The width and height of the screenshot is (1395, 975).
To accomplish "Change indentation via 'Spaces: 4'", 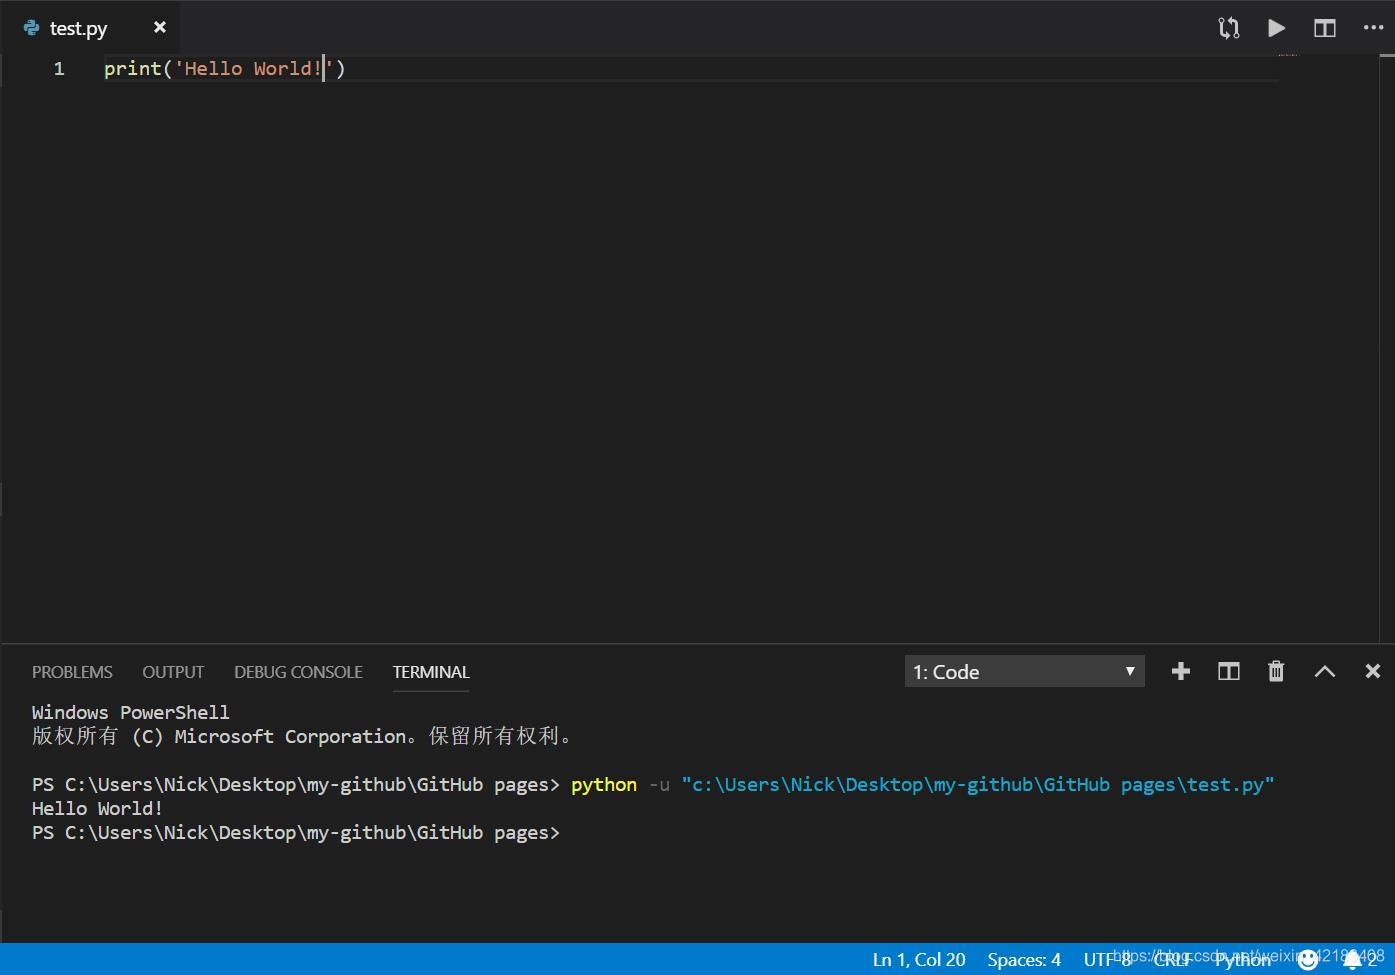I will pyautogui.click(x=1024, y=959).
